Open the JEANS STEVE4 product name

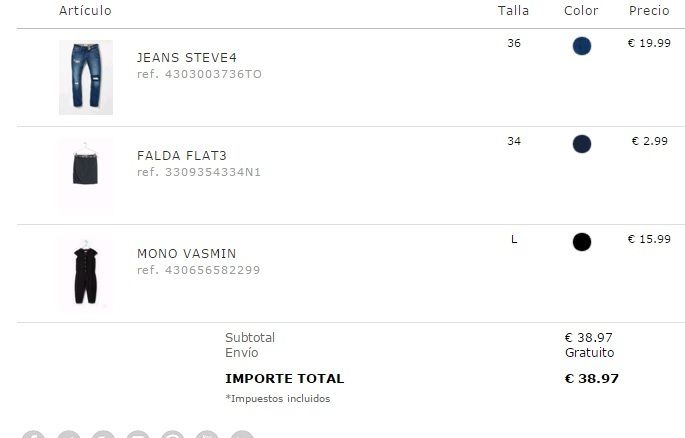187,58
